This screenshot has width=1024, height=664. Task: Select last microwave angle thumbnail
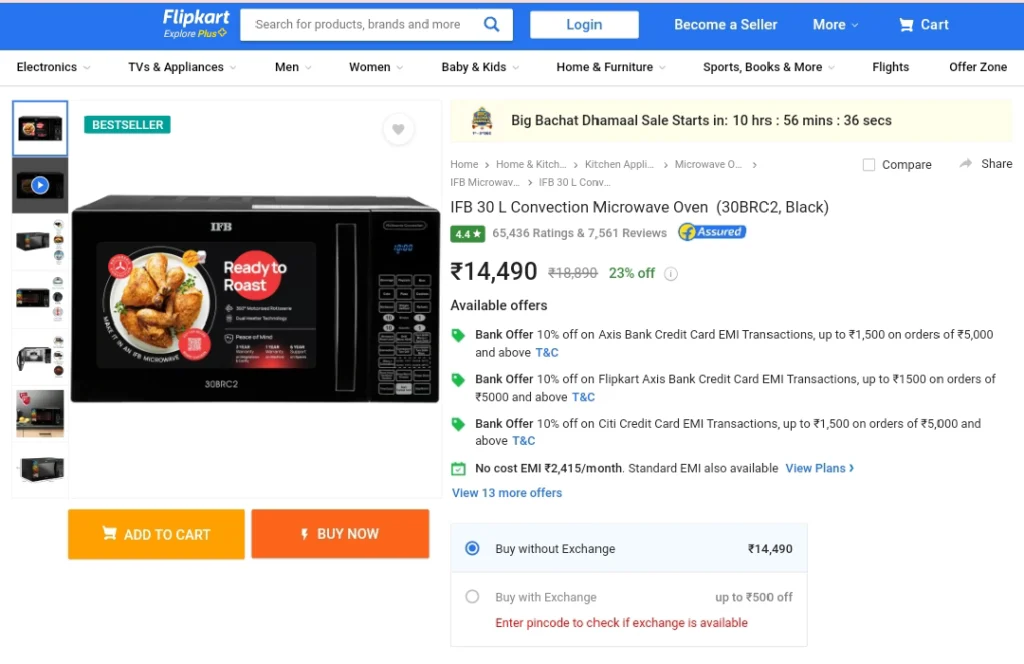(x=40, y=469)
